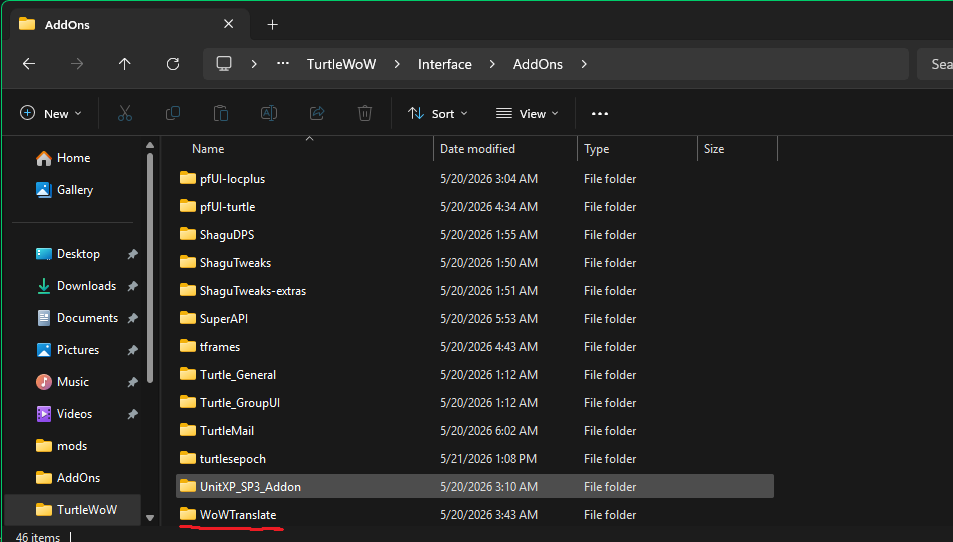Click the navigation pane scrollbar up arrow
Image resolution: width=953 pixels, height=542 pixels.
click(150, 145)
